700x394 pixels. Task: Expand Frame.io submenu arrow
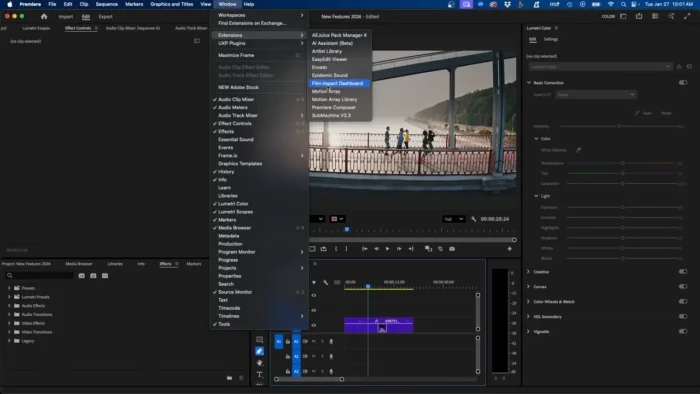pos(302,156)
